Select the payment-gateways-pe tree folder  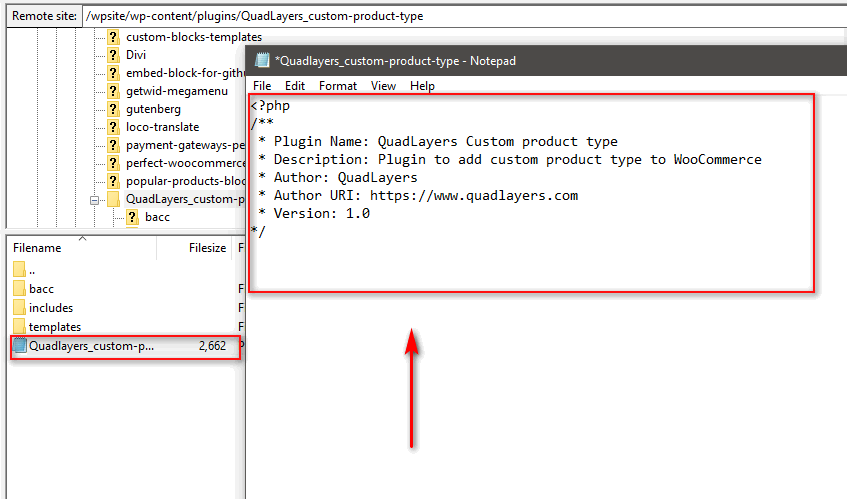[185, 145]
